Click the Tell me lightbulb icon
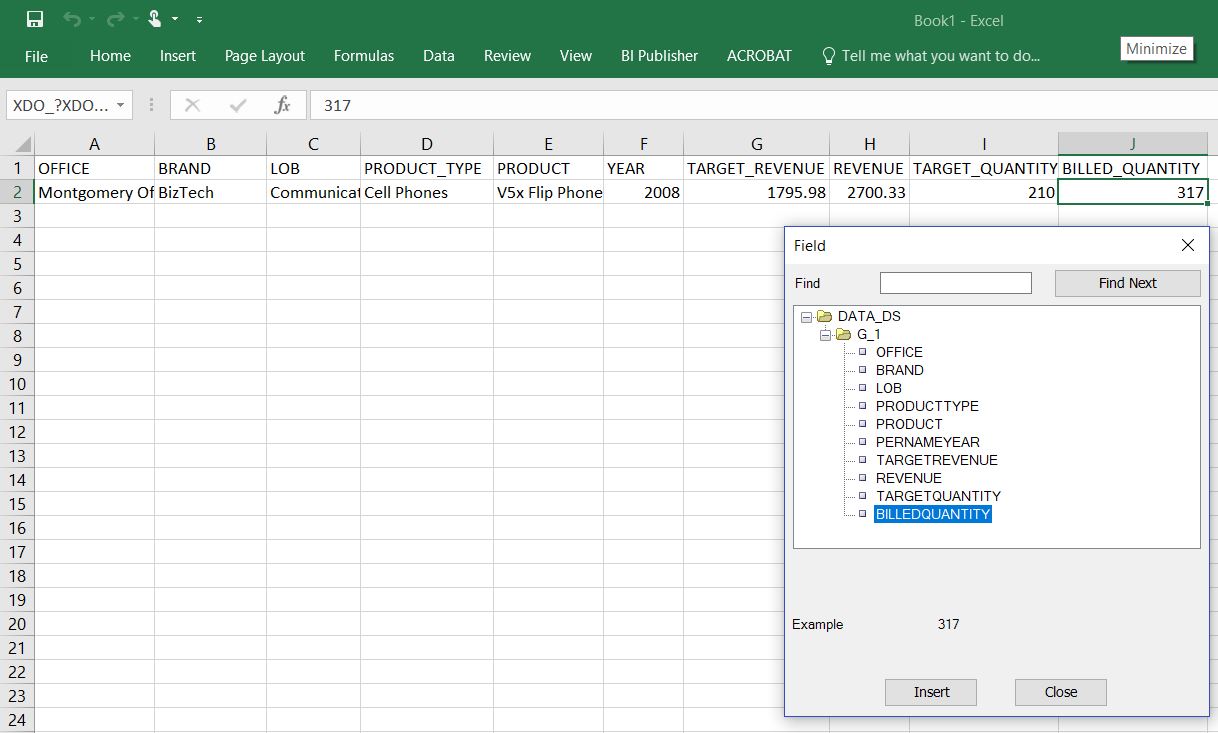 (827, 56)
